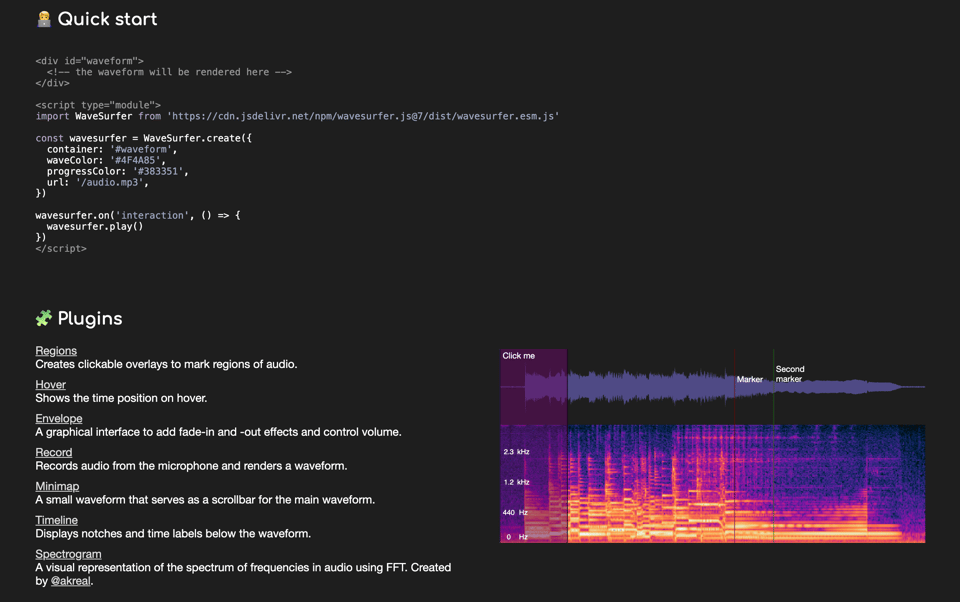
Task: Click the 2.3 kHz spectrogram label
Action: (517, 452)
